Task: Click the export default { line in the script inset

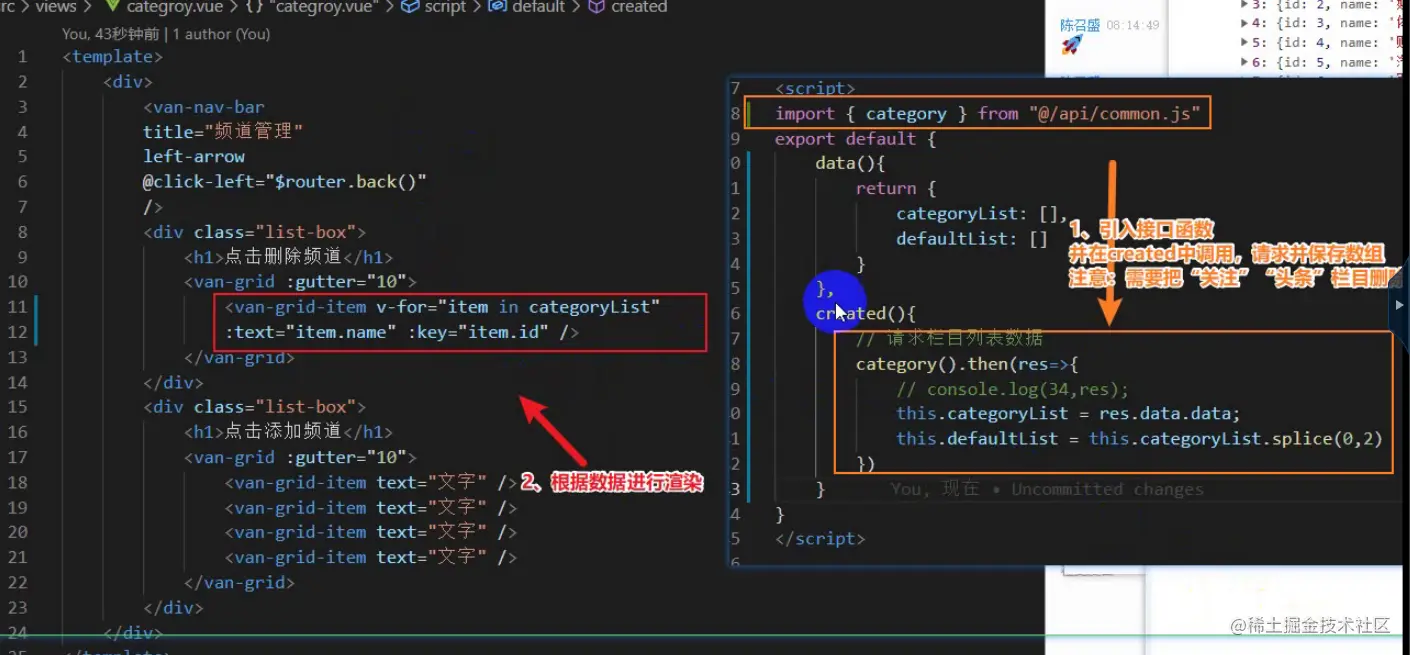Action: click(855, 139)
